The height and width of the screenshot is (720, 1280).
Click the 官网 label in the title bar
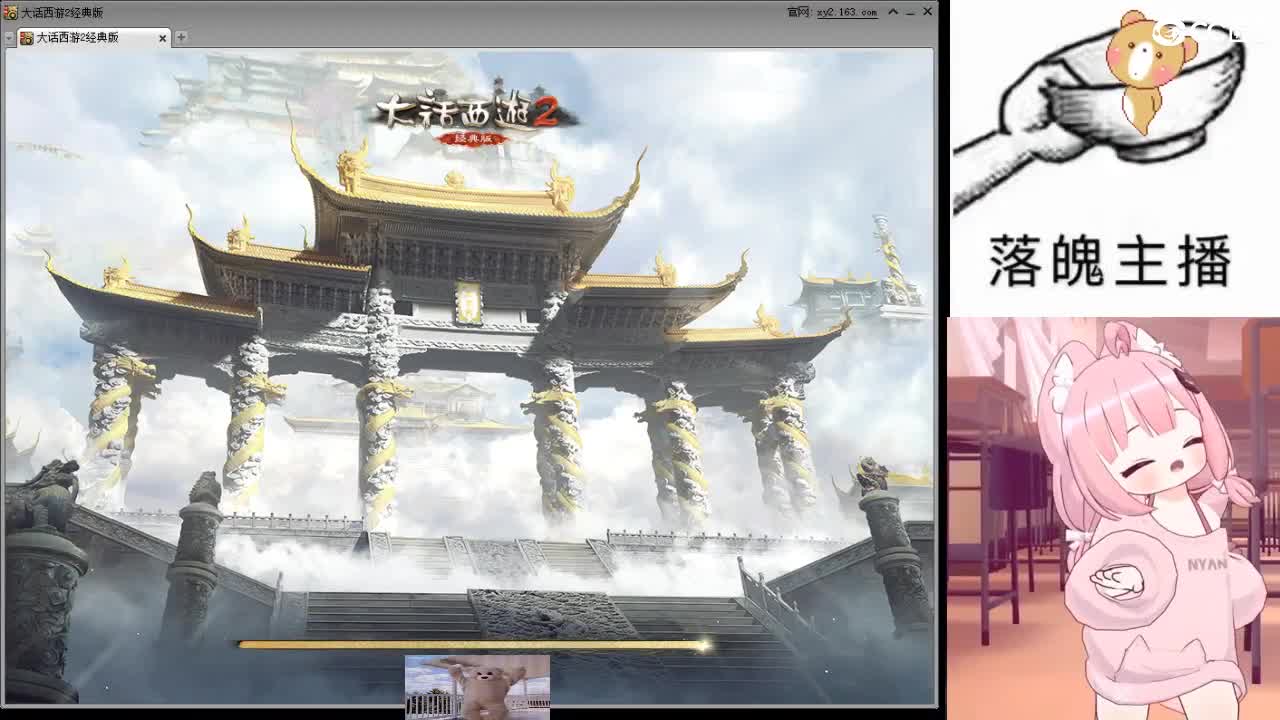[799, 12]
